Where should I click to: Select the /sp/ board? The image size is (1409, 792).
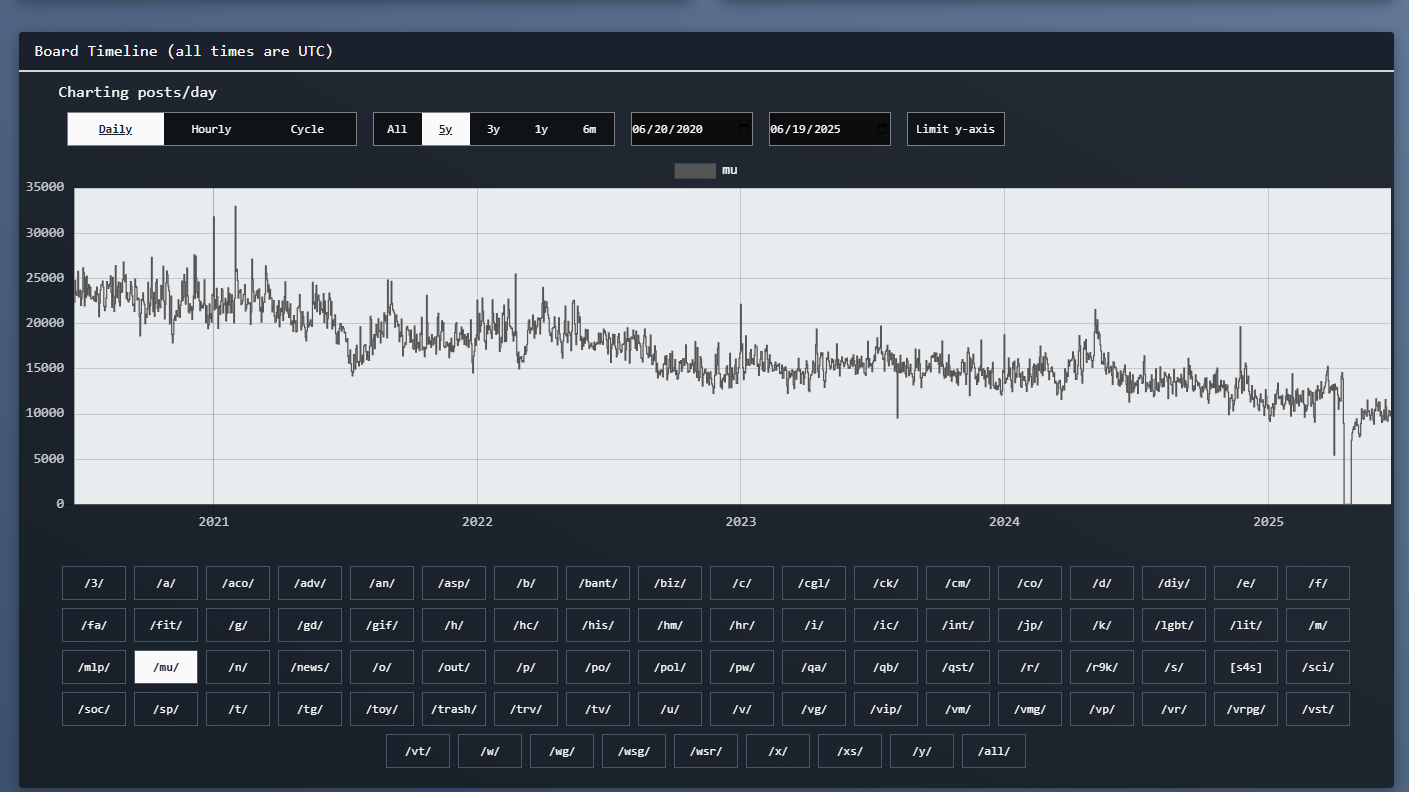166,709
